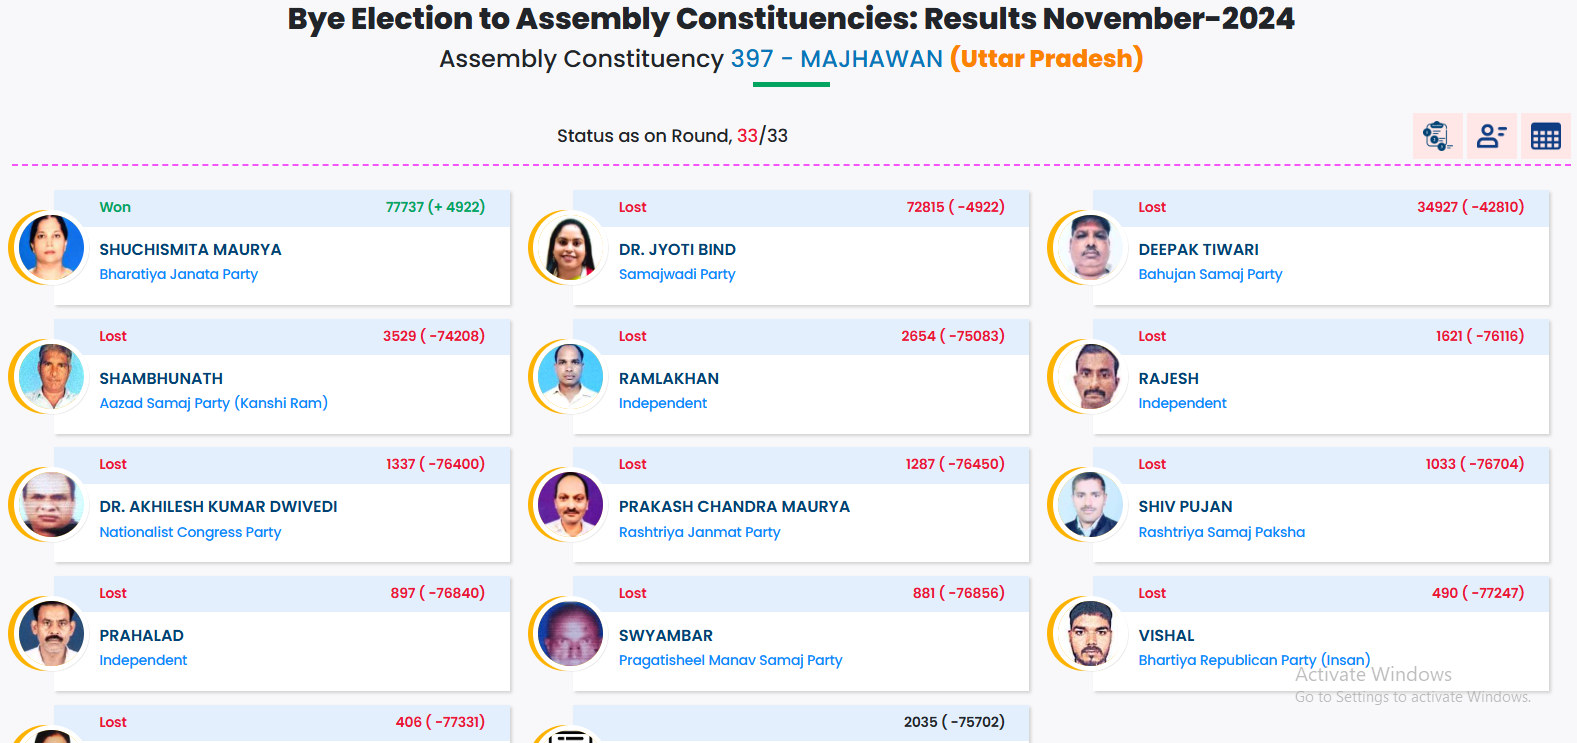Click Vishal's candidate photo
The image size is (1577, 743).
(x=1090, y=633)
